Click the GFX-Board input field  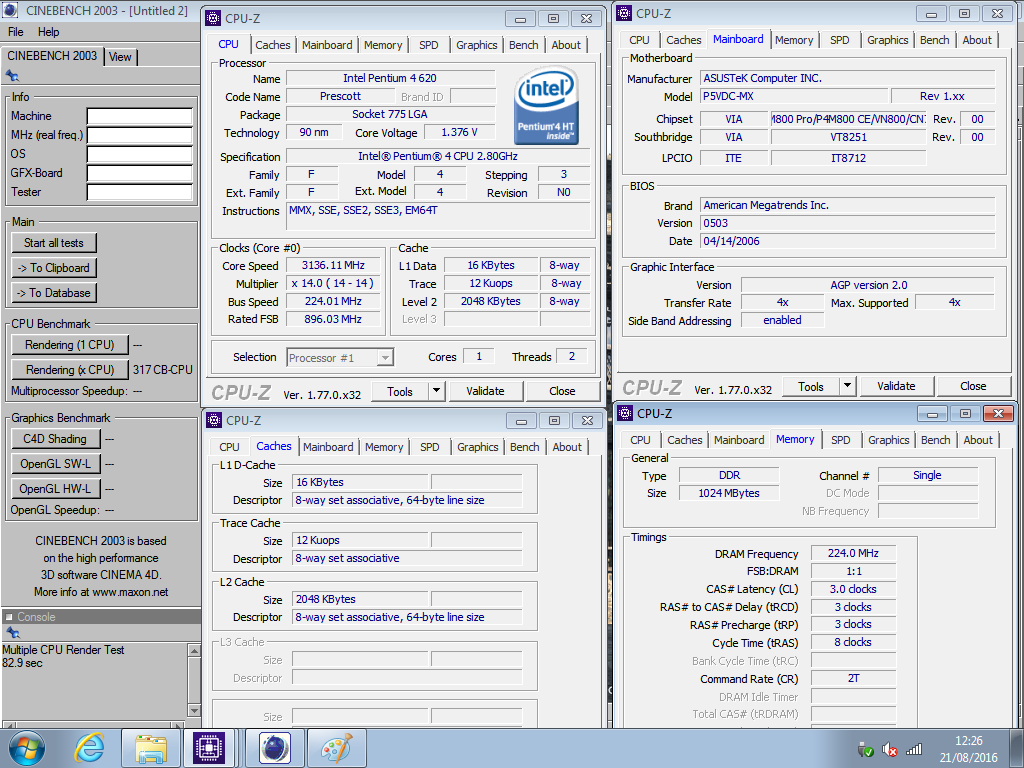click(140, 173)
